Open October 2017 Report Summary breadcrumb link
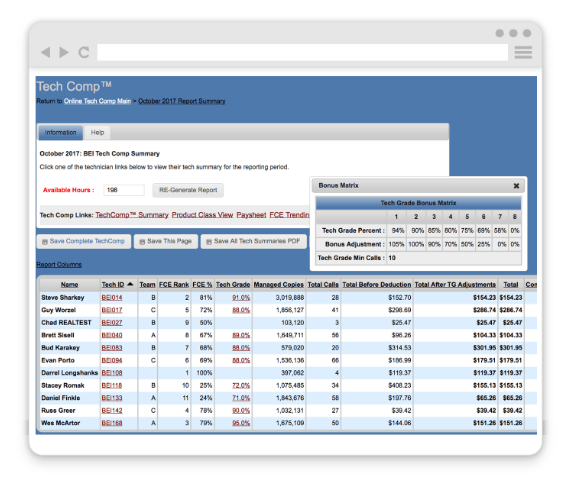The image size is (571, 501). (182, 101)
